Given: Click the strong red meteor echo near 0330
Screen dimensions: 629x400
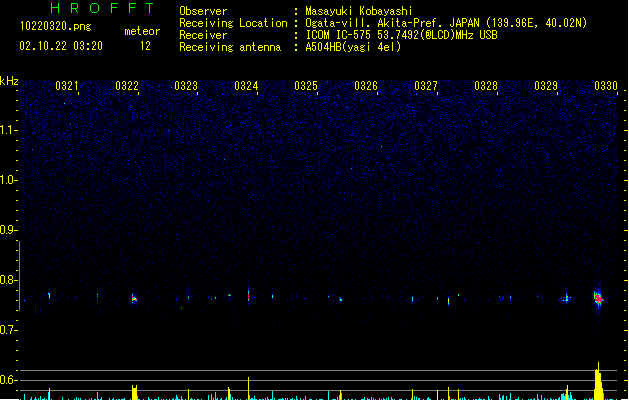Looking at the screenshot, I should coord(598,298).
